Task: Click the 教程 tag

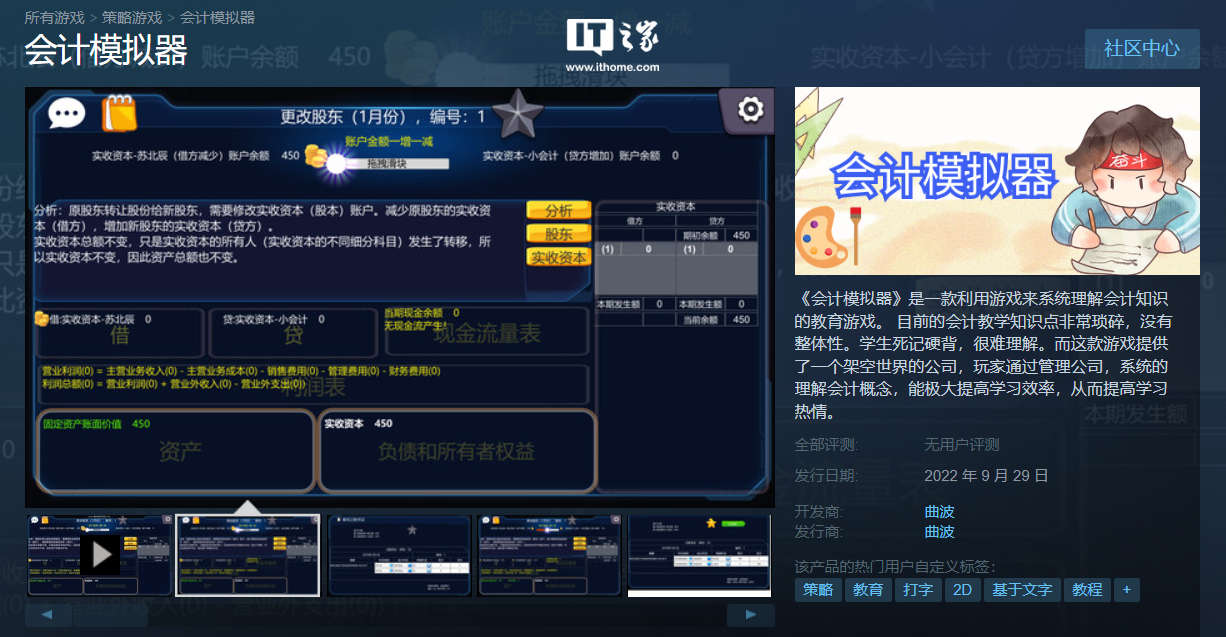Action: 1087,590
